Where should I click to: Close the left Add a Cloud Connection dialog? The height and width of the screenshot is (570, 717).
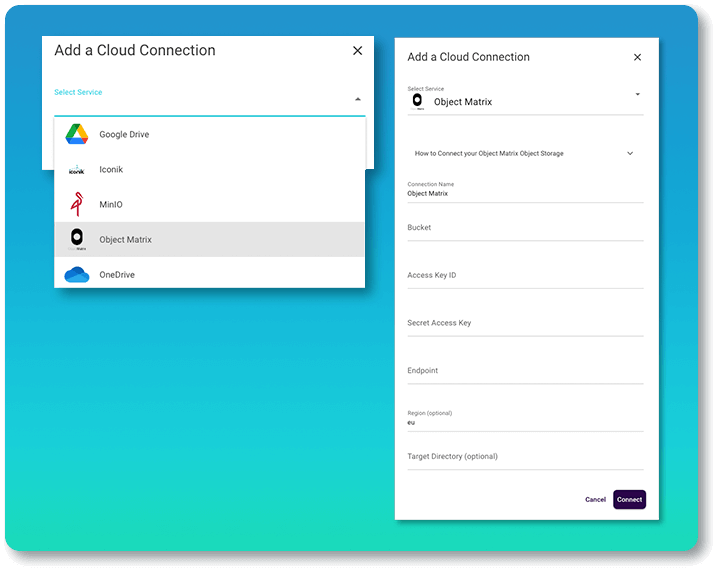click(358, 51)
